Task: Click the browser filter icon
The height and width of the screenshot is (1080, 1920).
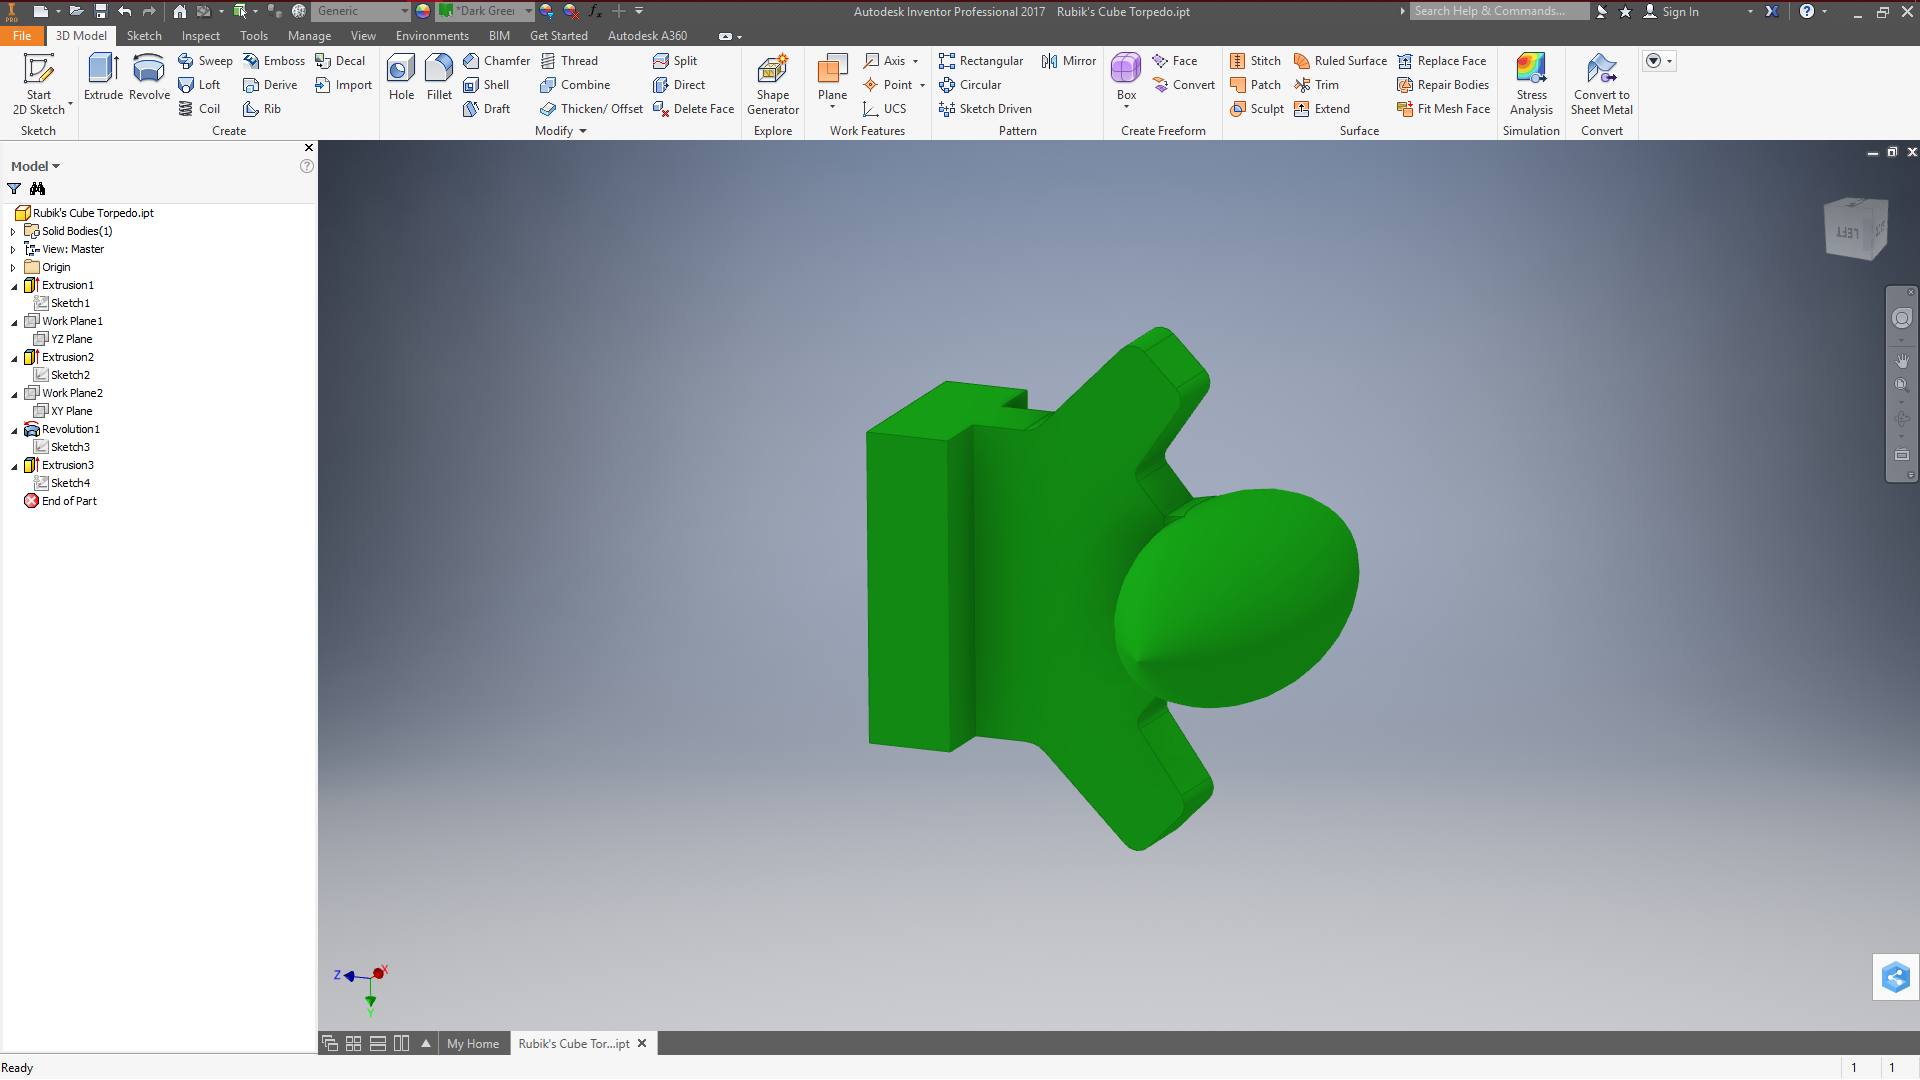Action: click(x=14, y=189)
